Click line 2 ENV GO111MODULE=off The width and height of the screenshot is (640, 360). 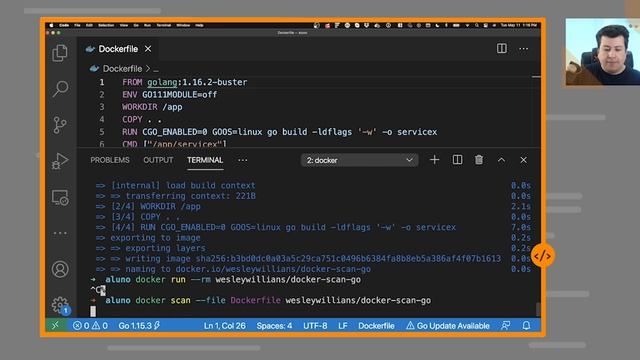click(169, 95)
